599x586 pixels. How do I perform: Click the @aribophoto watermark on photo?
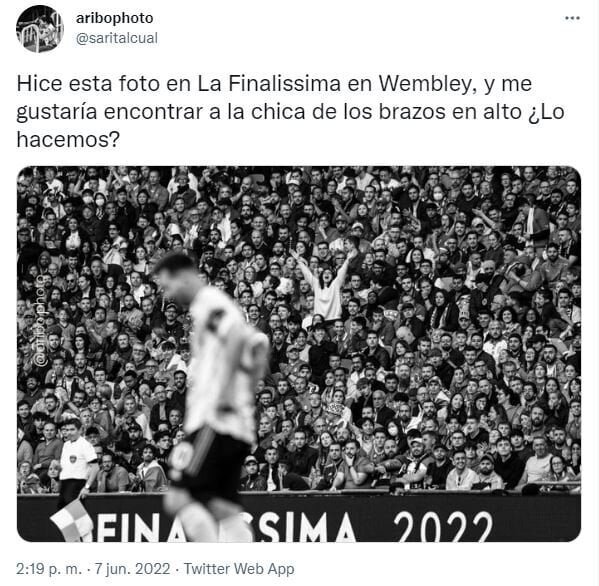42,321
